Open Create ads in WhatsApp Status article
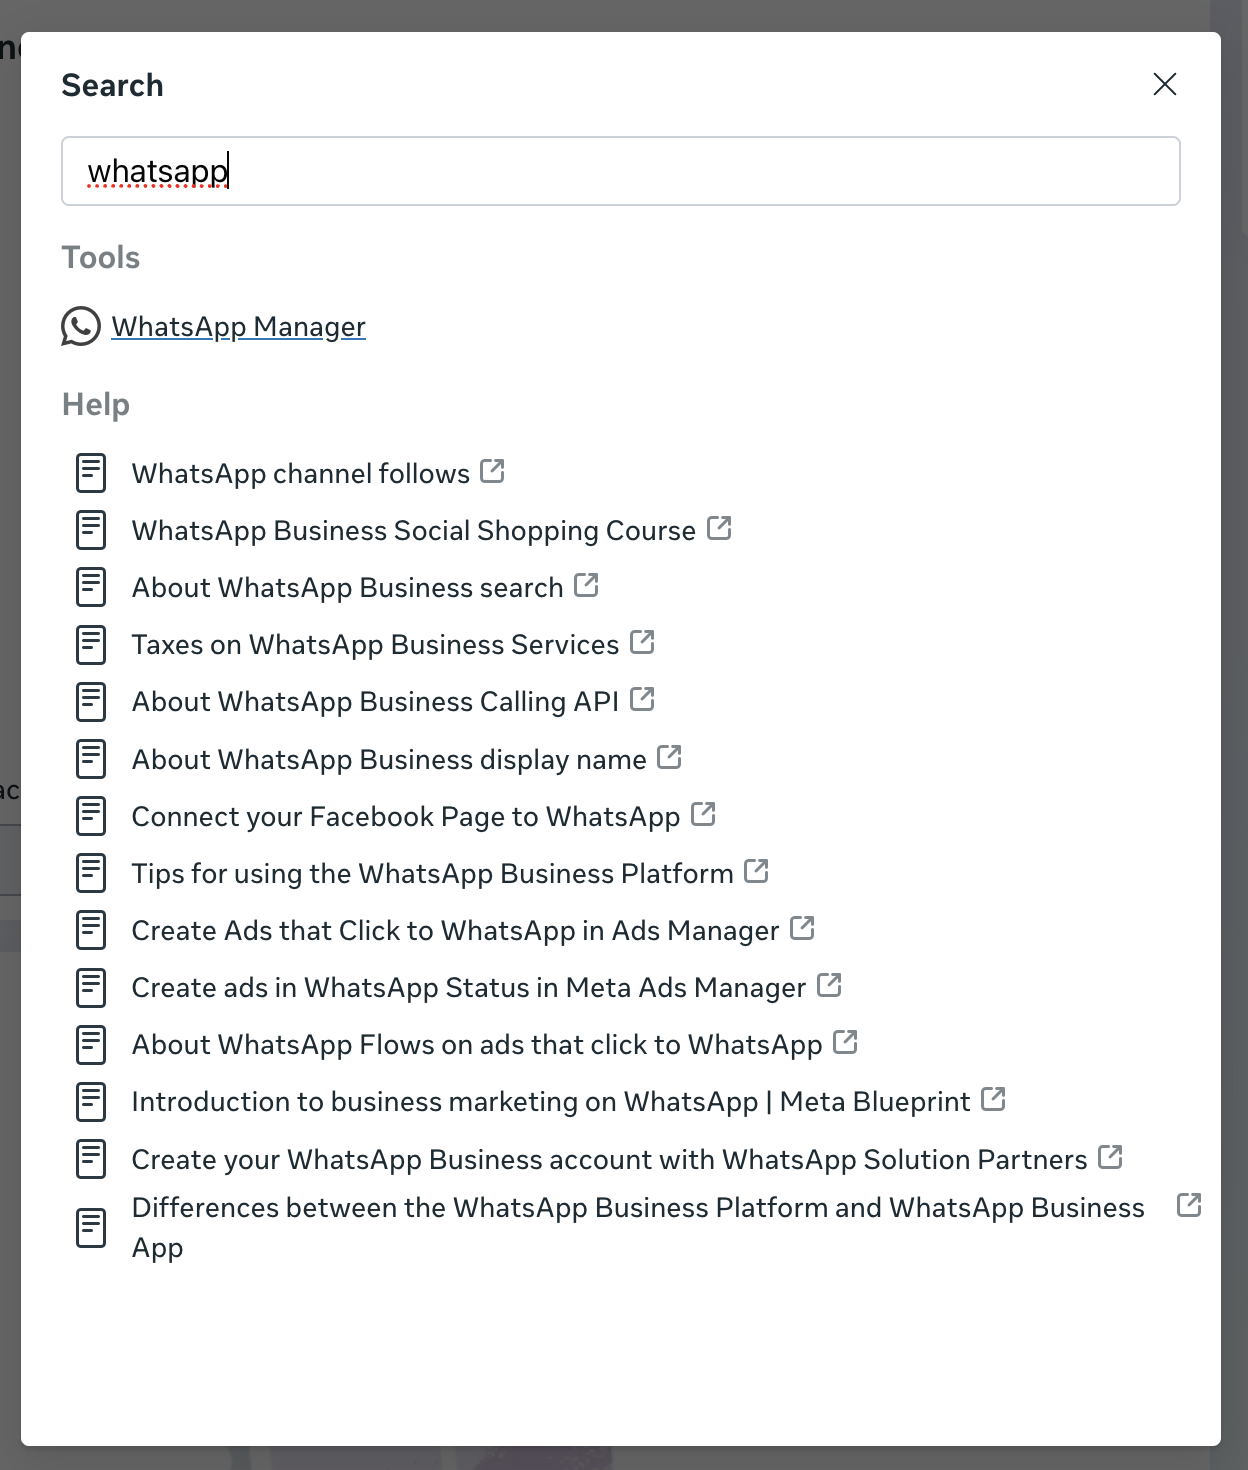The image size is (1248, 1470). 468,988
